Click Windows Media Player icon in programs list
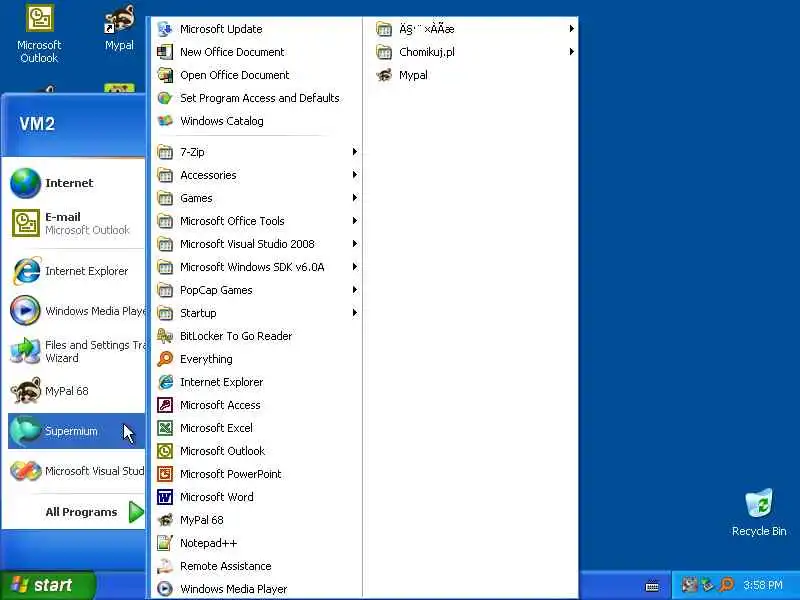The width and height of the screenshot is (800, 600). (x=165, y=589)
